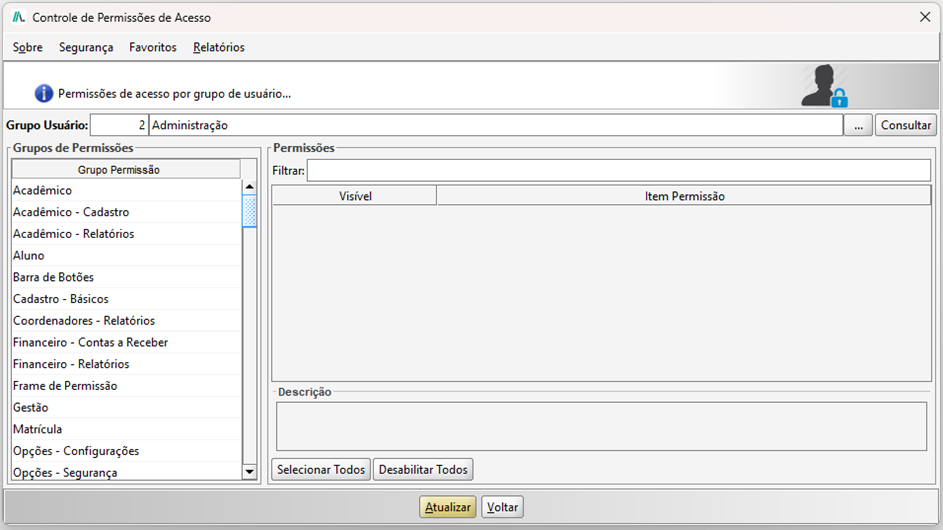Click the list scrollbar down arrow
Image resolution: width=943 pixels, height=530 pixels.
point(250,472)
